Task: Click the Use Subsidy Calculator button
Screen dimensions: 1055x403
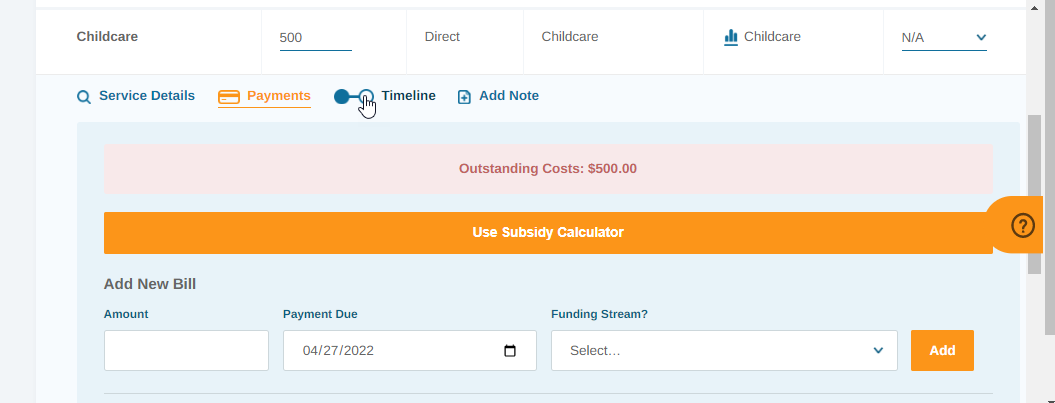Action: [x=548, y=233]
